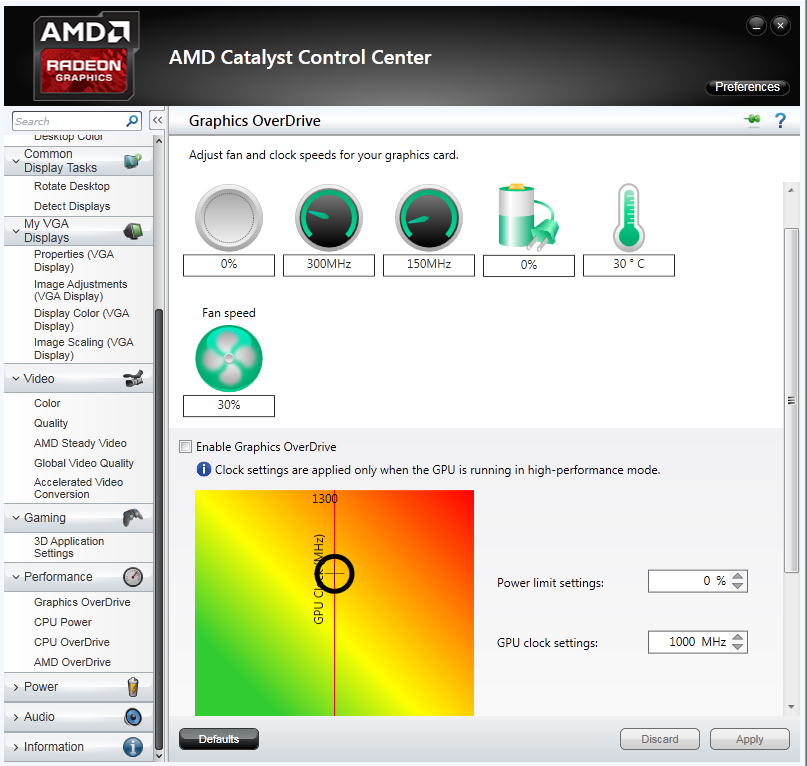
Task: Click the 300MHz clock gauge
Action: 329,218
